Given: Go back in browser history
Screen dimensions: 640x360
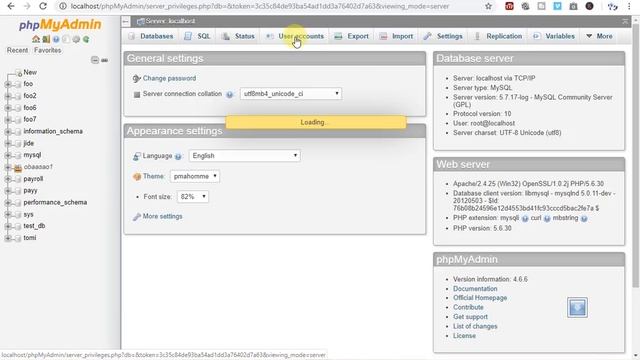Looking at the screenshot, I should (x=11, y=7).
